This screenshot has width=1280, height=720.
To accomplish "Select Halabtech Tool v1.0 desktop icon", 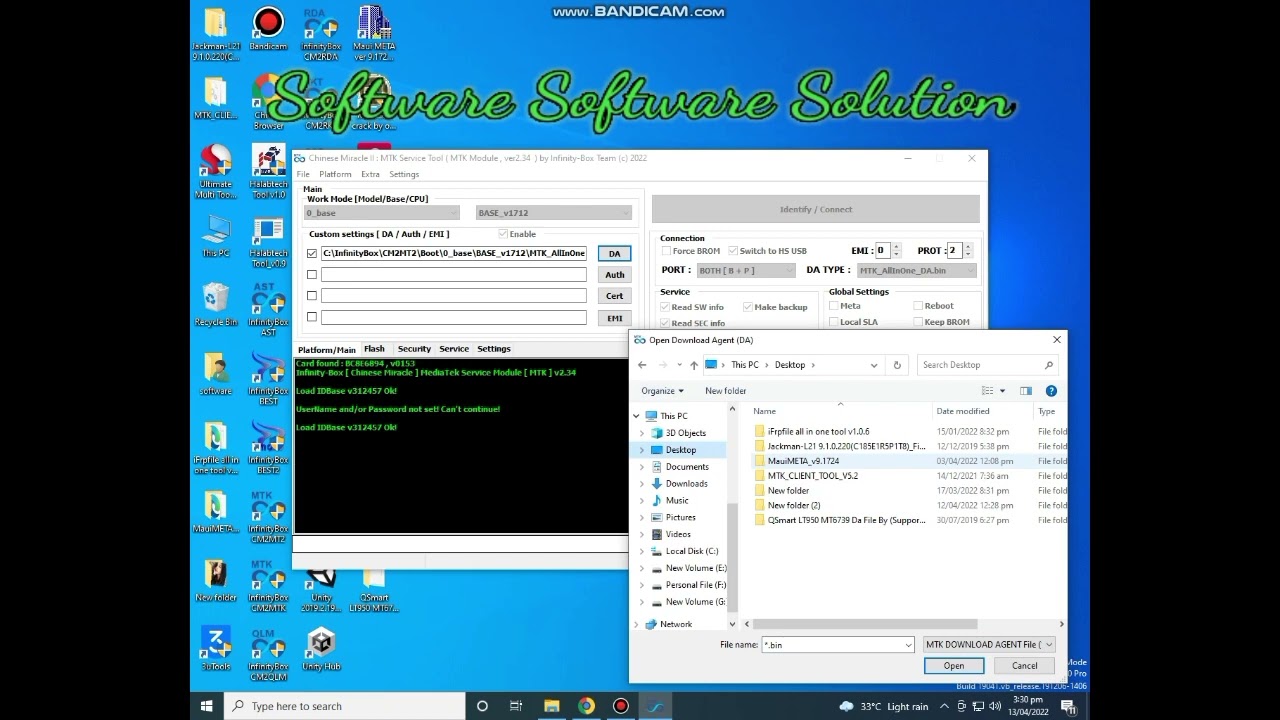I will (x=268, y=172).
